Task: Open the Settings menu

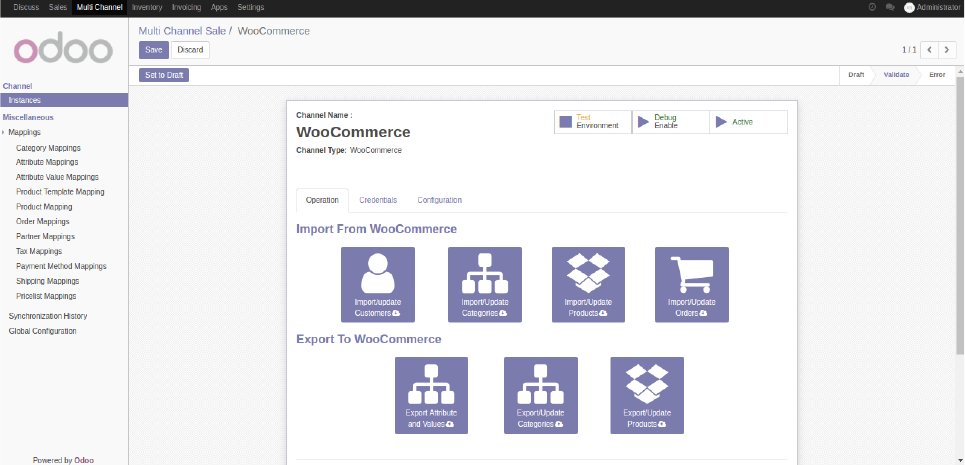Action: pyautogui.click(x=250, y=7)
